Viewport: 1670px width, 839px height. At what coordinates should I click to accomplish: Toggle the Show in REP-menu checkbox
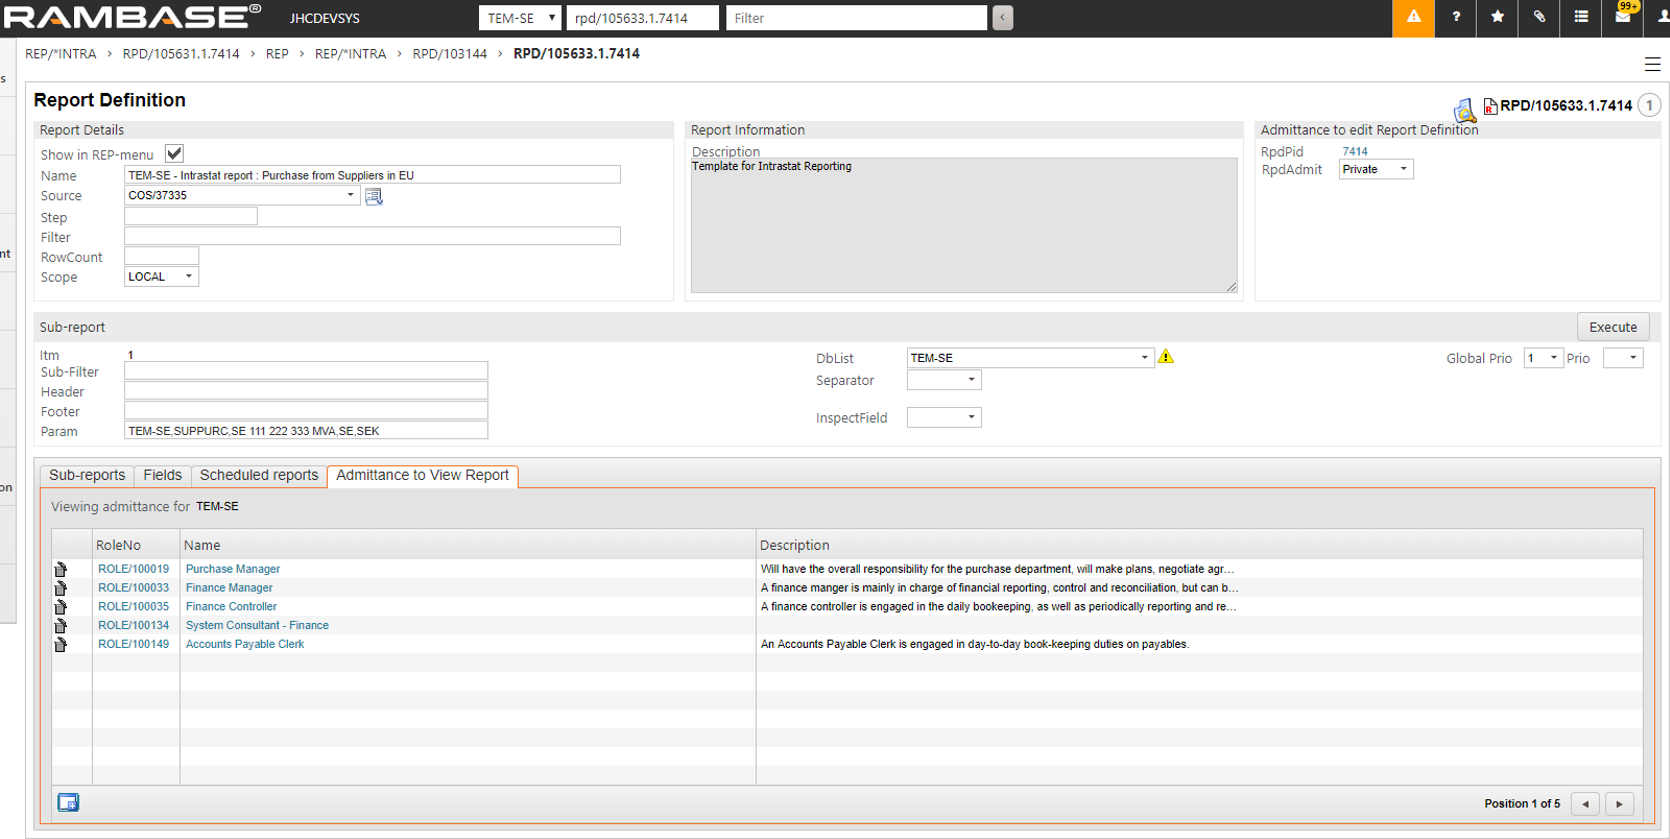click(174, 154)
